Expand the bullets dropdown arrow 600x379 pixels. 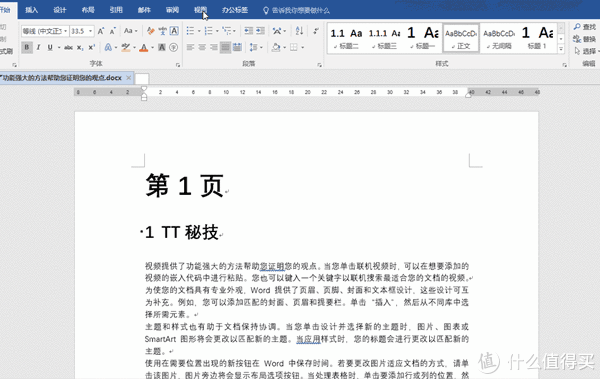click(199, 31)
